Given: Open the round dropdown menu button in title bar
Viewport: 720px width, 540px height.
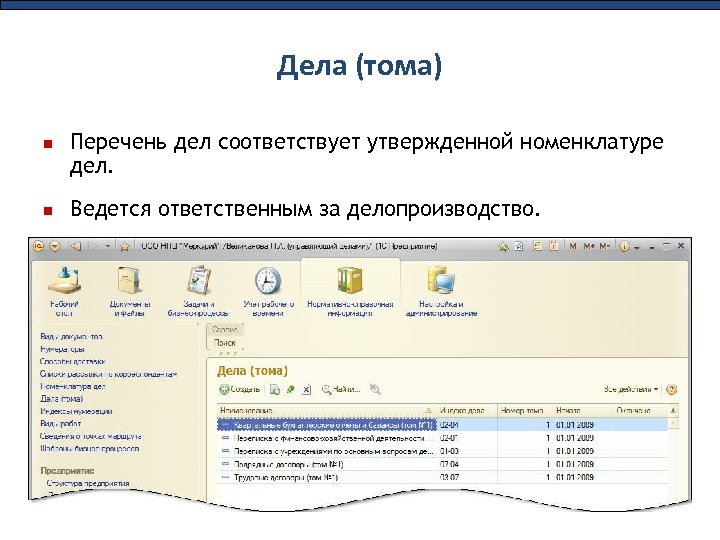Looking at the screenshot, I should pyautogui.click(x=55, y=247).
